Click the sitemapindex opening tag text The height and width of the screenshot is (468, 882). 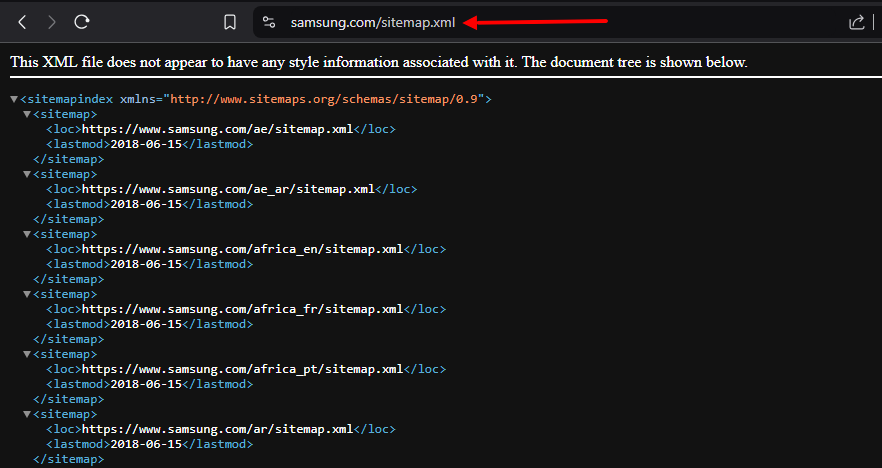[x=256, y=99]
